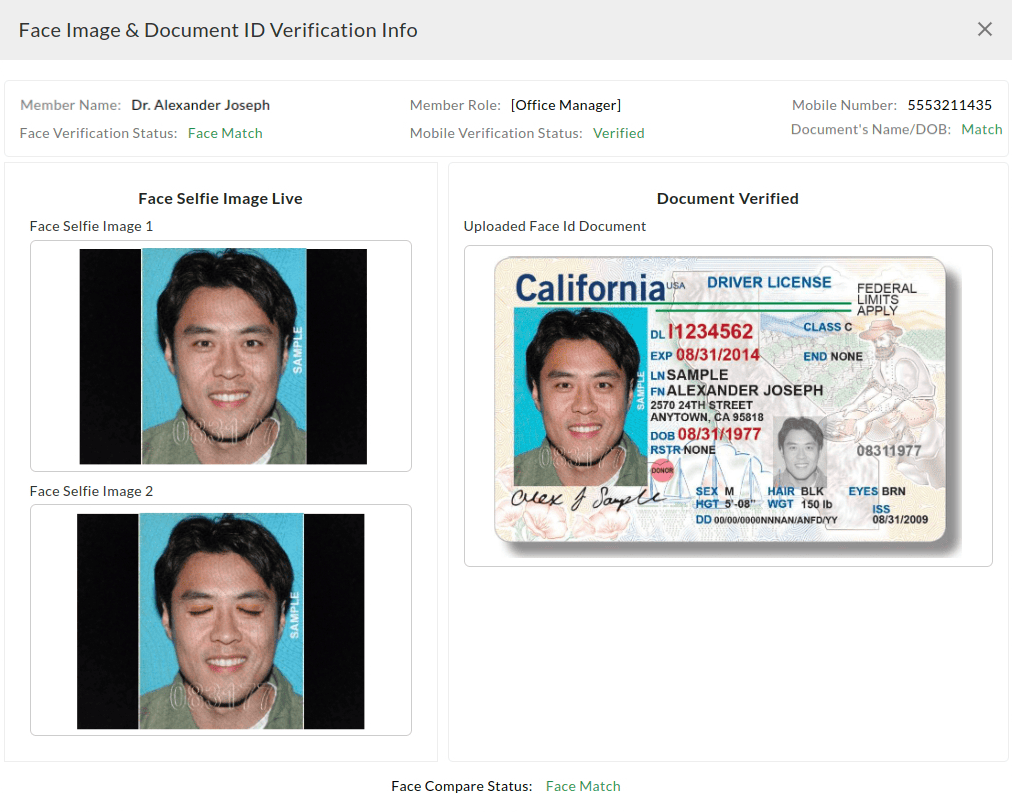Image resolution: width=1012 pixels, height=812 pixels.
Task: Open Face Selfie Image 2 thumbnail
Action: click(x=220, y=620)
